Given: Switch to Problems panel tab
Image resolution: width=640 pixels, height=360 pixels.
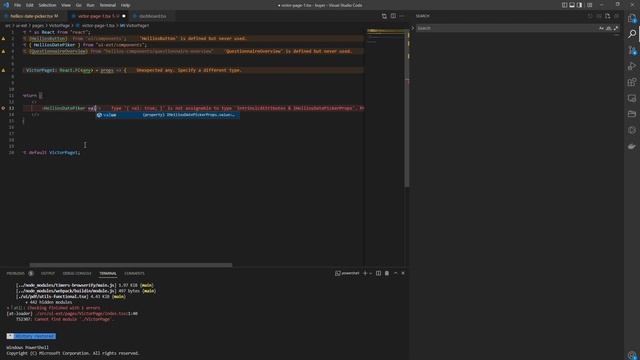Looking at the screenshot, I should (x=16, y=273).
